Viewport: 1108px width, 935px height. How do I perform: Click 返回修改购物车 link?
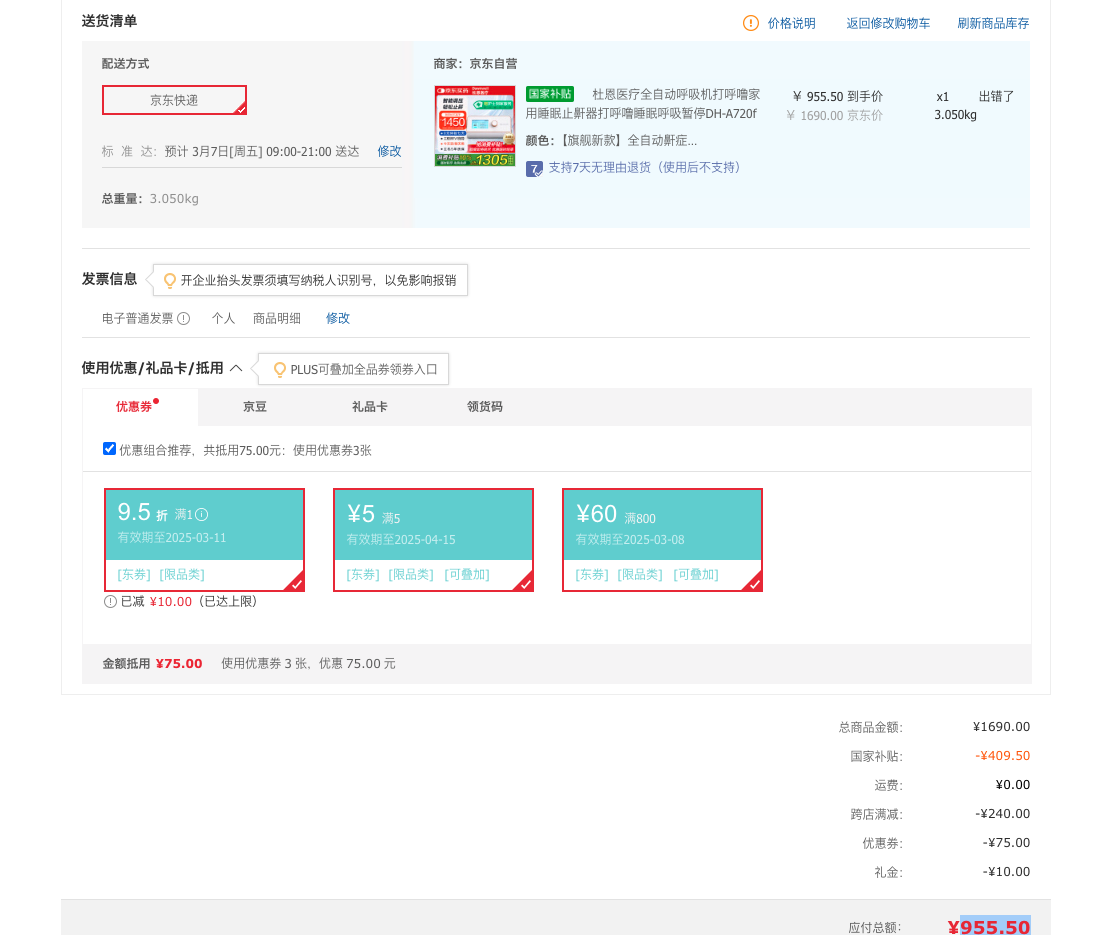pos(888,23)
